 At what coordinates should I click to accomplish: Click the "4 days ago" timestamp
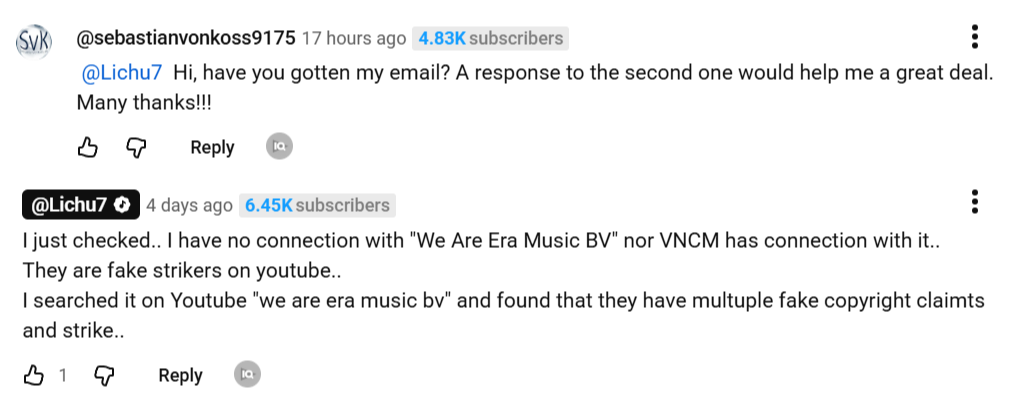tap(189, 205)
